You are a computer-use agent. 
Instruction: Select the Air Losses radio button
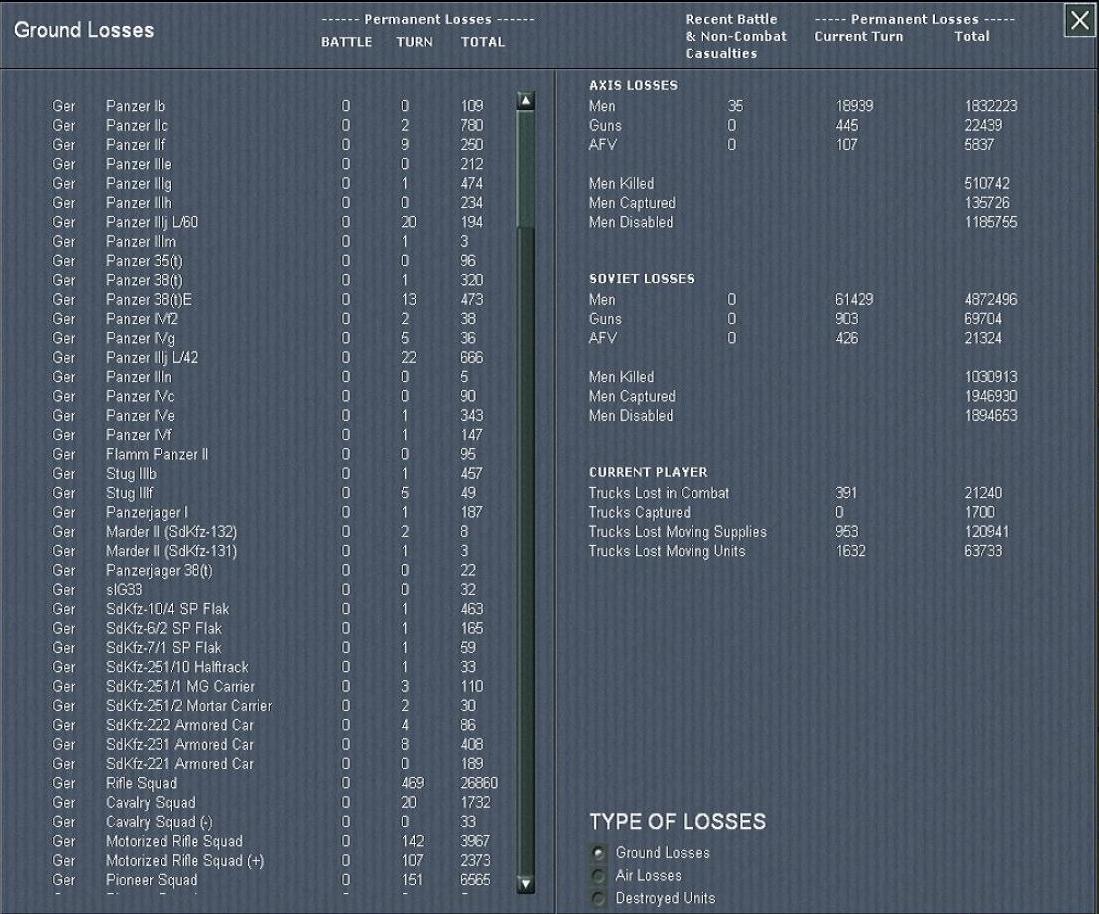599,875
